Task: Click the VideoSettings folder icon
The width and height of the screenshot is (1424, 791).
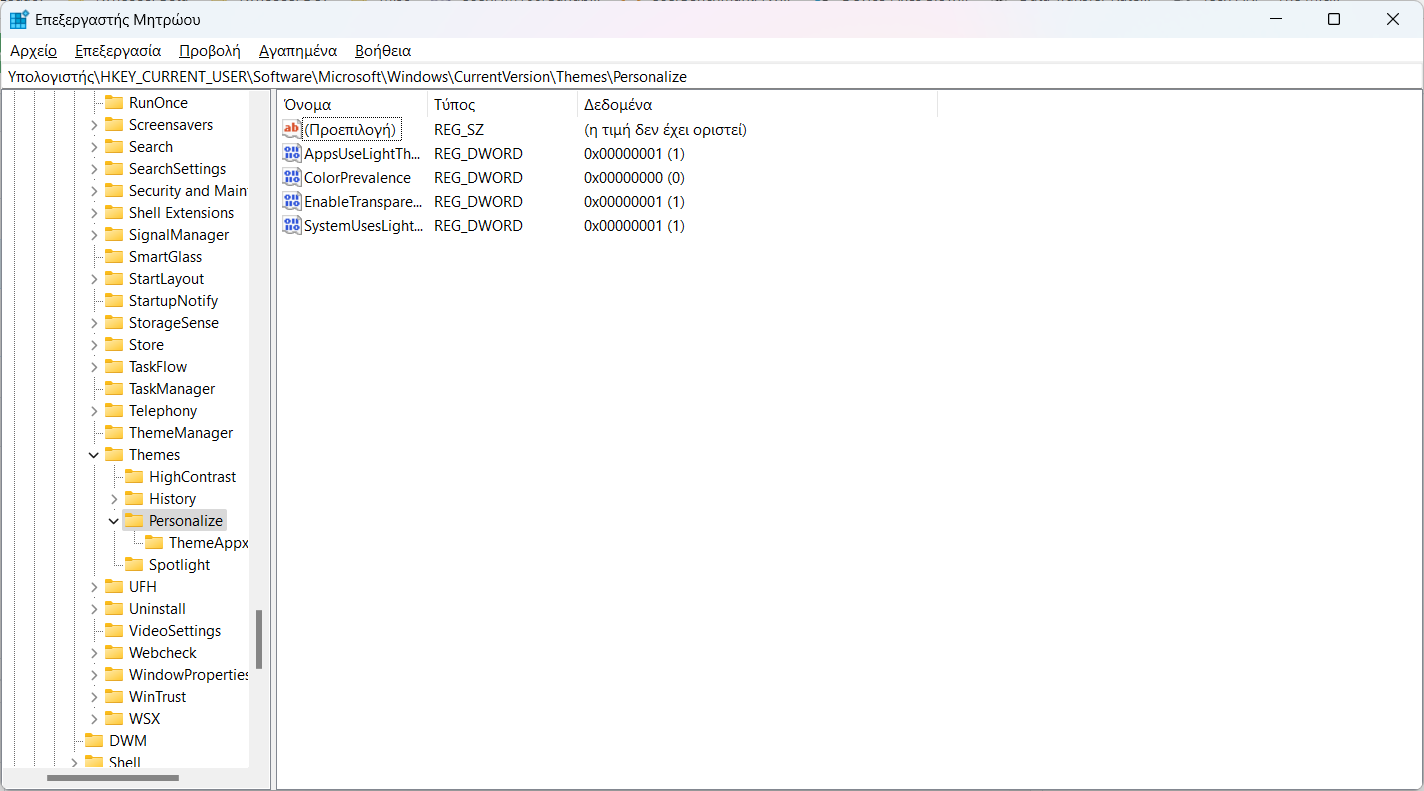Action: 113,630
